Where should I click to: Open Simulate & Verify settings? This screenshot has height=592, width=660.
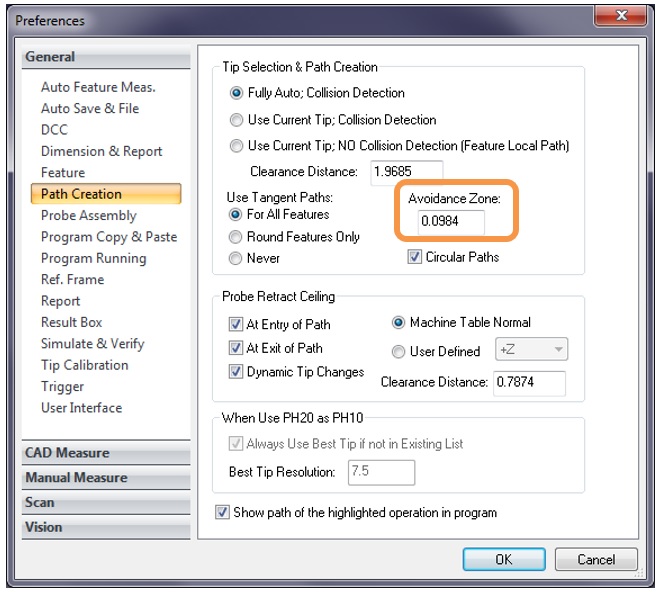point(93,344)
